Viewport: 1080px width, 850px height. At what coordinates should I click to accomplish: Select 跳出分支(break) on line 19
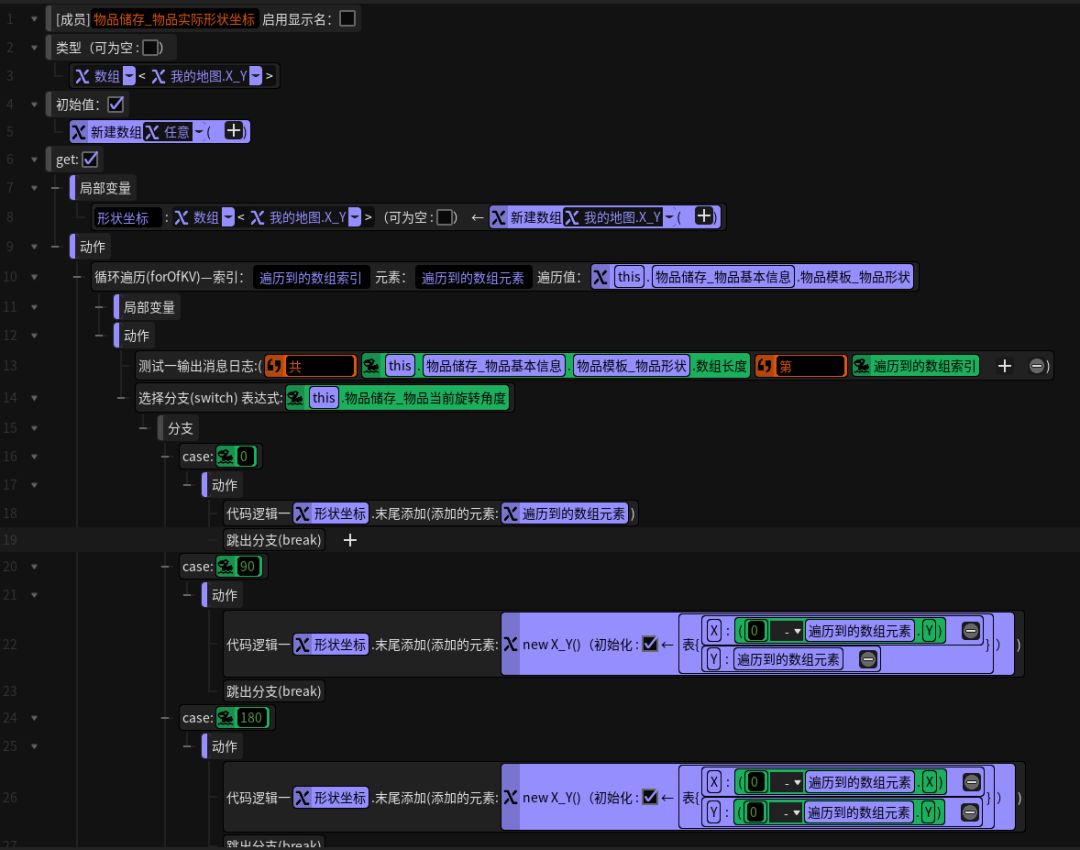click(273, 540)
